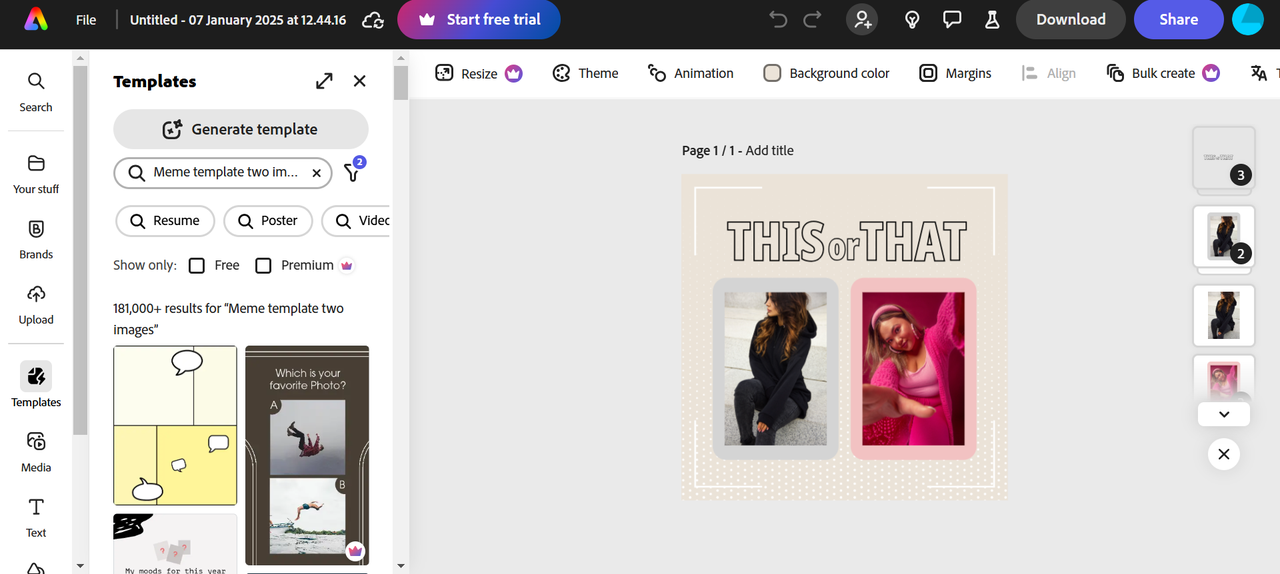Open the beaker experiments icon
The image size is (1280, 574).
(992, 19)
